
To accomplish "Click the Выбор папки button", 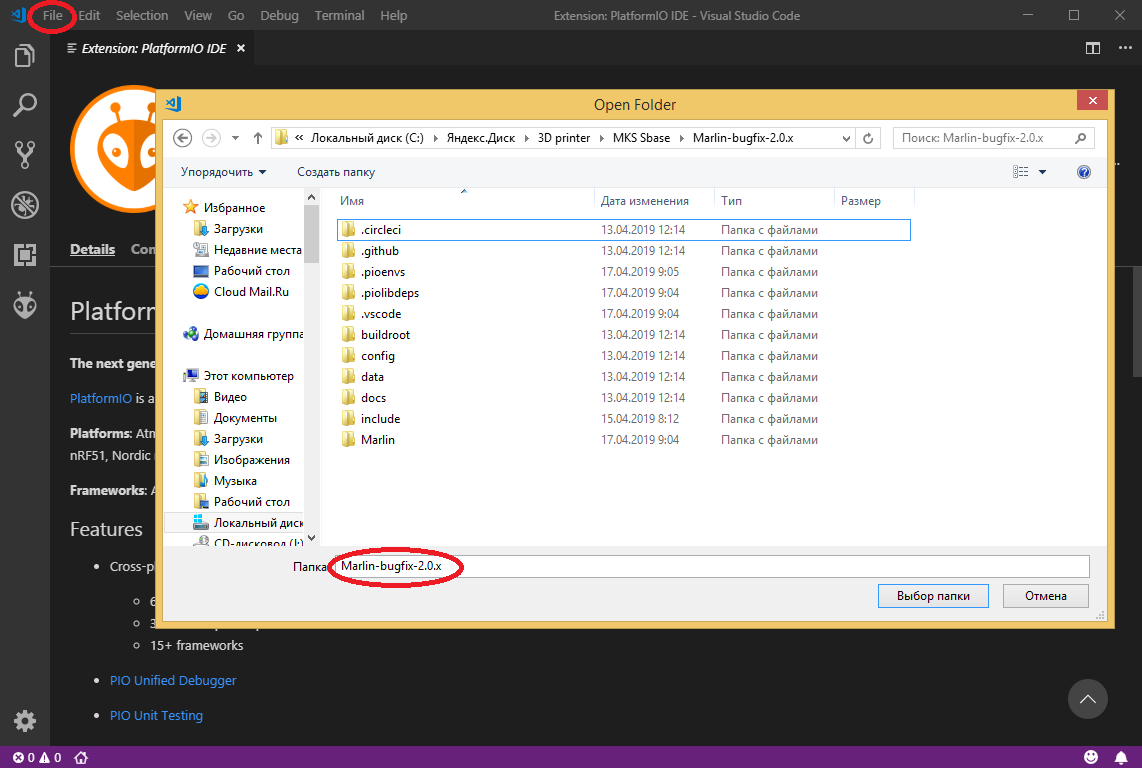I will click(933, 596).
